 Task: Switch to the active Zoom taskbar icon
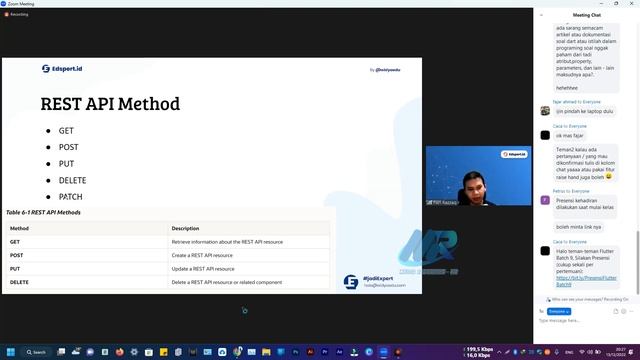point(384,352)
